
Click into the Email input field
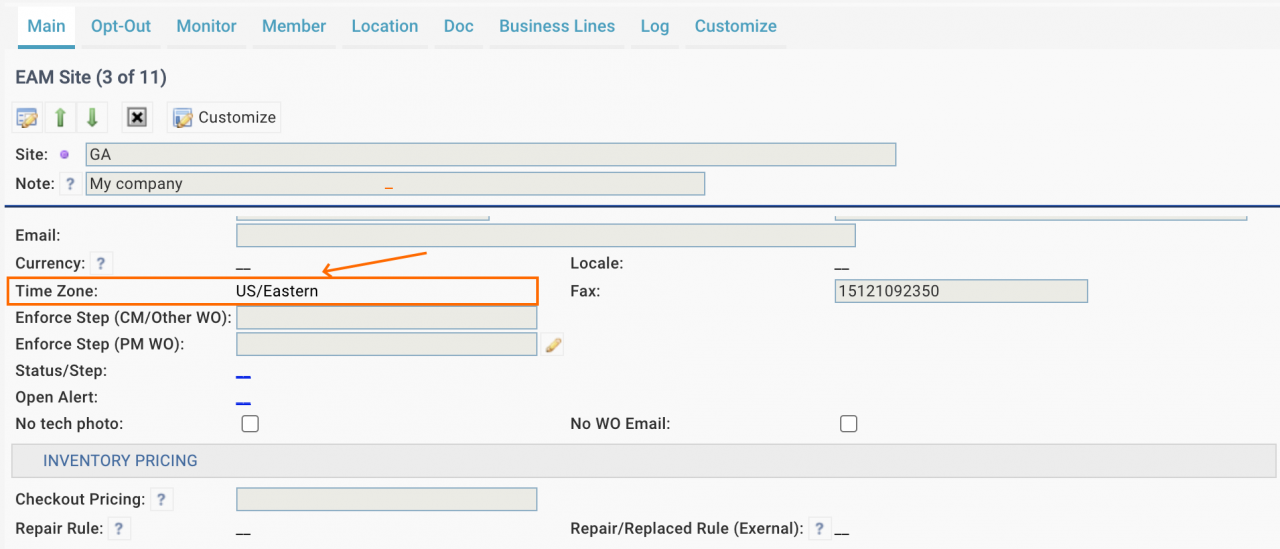point(546,235)
